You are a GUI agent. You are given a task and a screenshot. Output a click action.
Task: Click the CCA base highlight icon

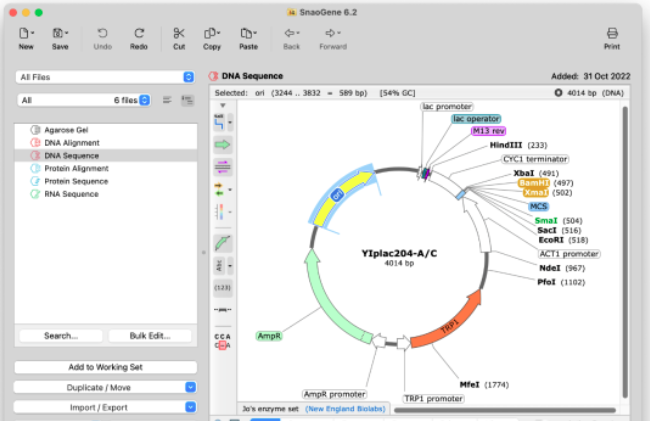click(223, 341)
